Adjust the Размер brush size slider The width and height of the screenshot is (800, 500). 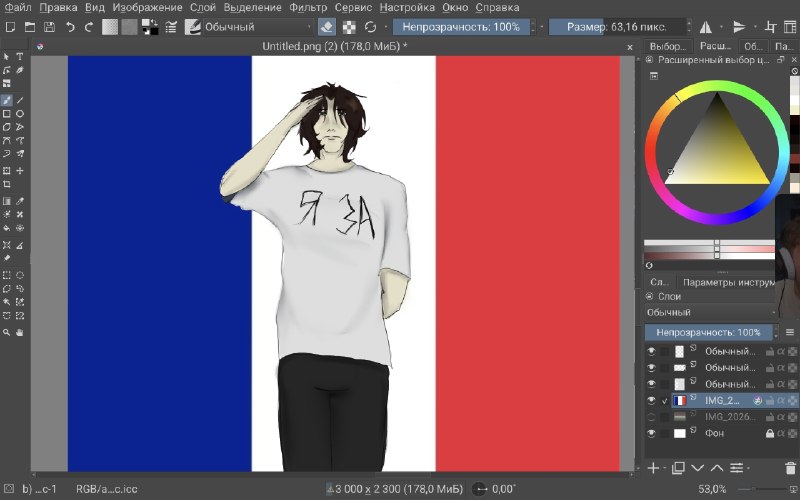(617, 27)
